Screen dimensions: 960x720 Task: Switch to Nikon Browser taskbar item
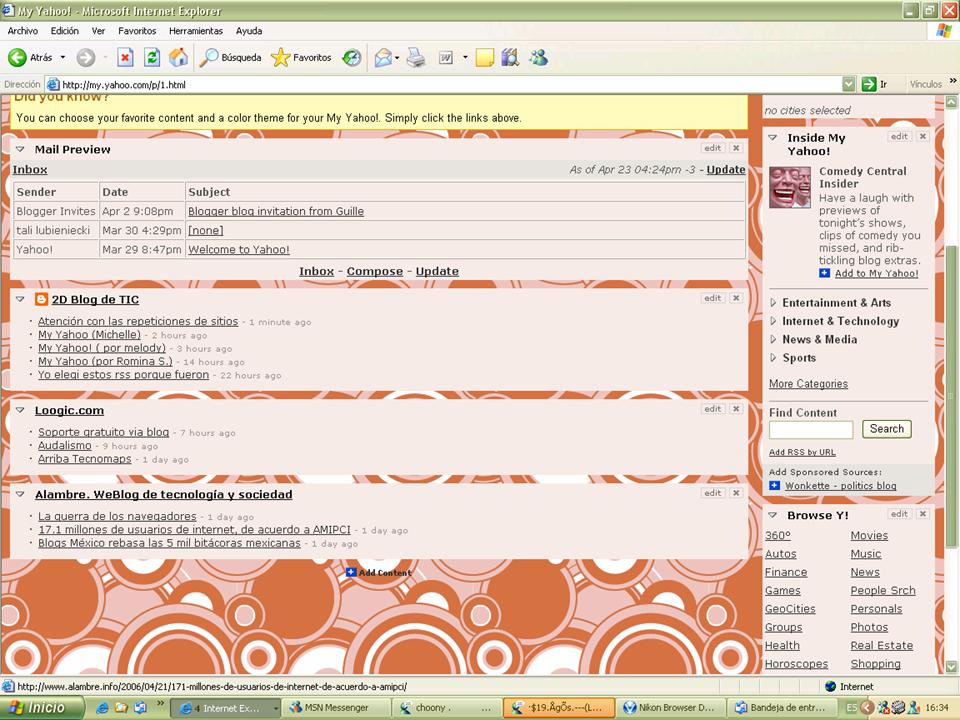[x=670, y=708]
